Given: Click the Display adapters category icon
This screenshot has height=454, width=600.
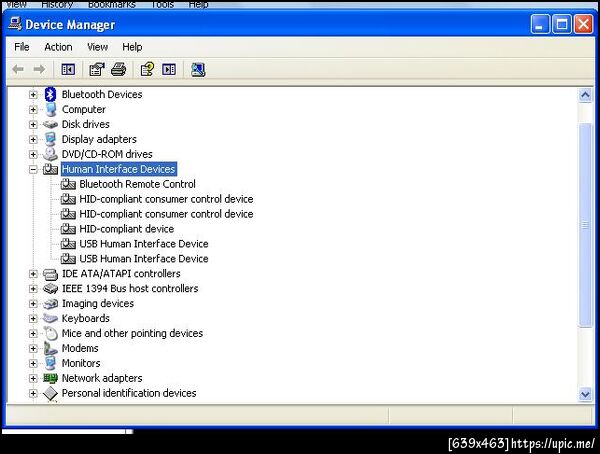Looking at the screenshot, I should 50,139.
